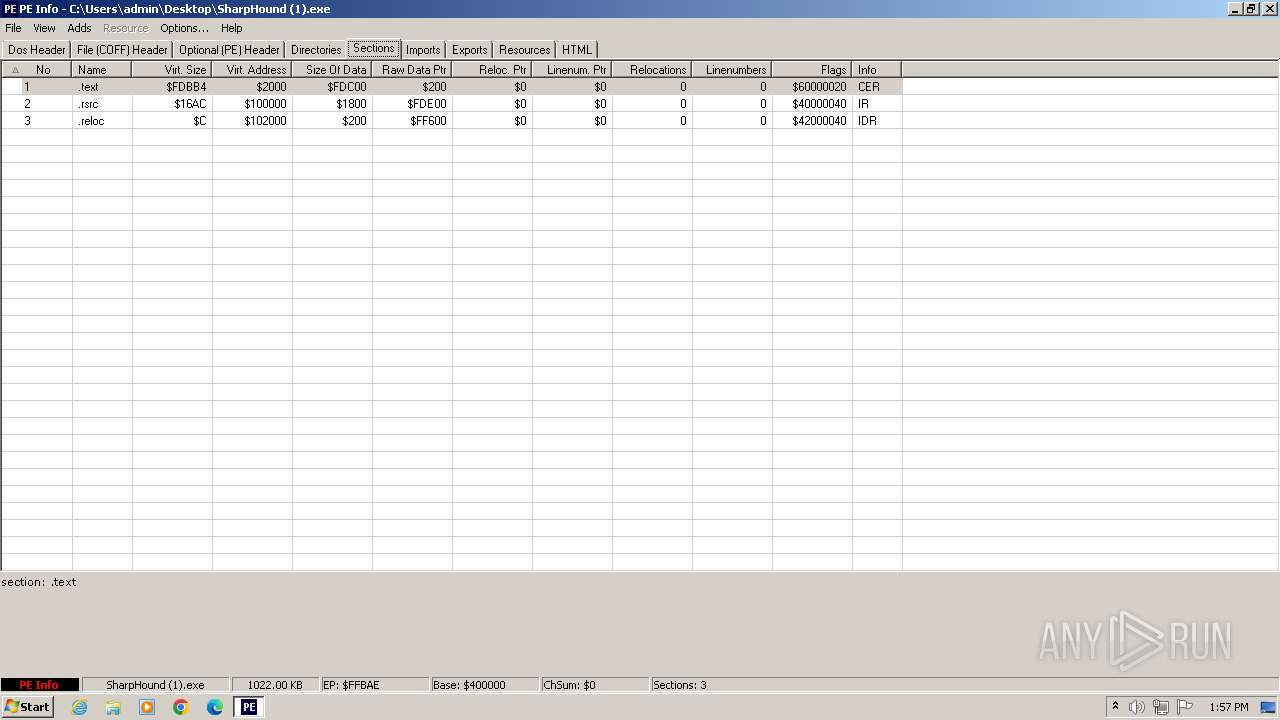Click the 1022.00 KB status entry

[x=275, y=685]
